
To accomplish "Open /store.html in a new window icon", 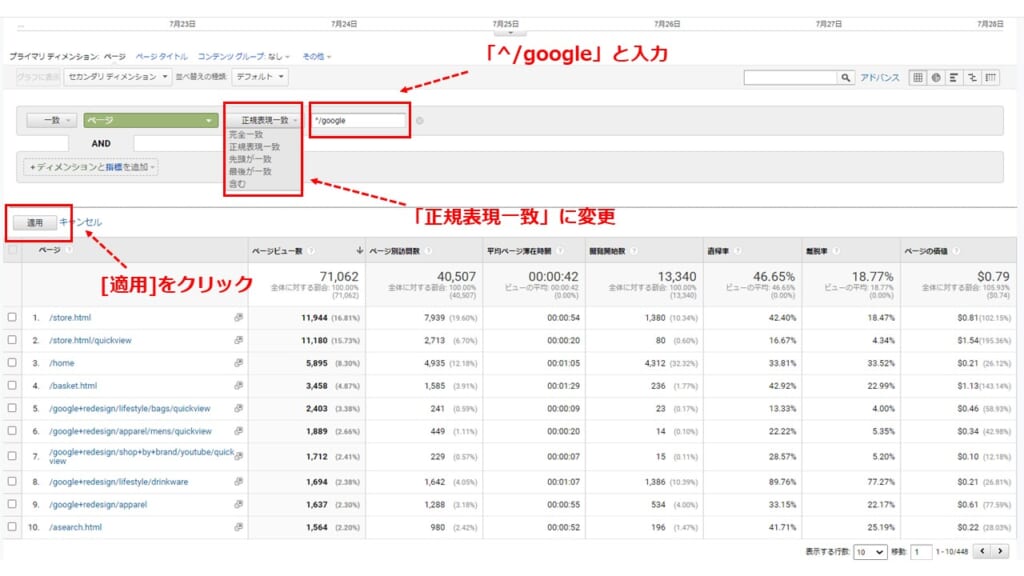I will [x=238, y=317].
